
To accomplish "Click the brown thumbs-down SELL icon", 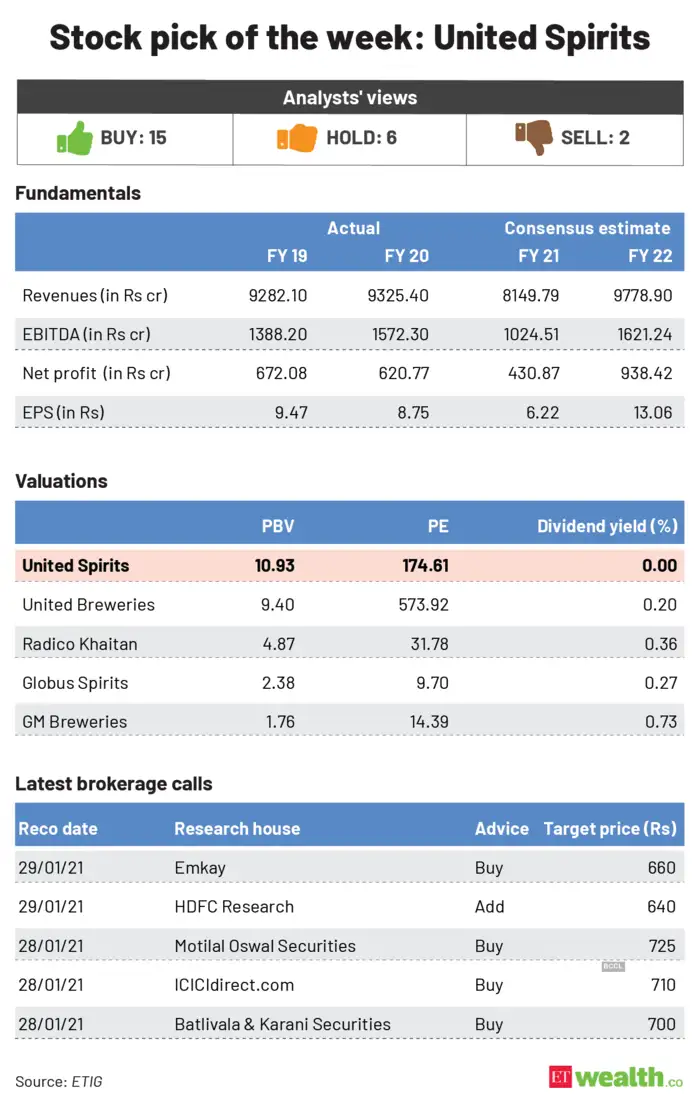I will pyautogui.click(x=533, y=137).
